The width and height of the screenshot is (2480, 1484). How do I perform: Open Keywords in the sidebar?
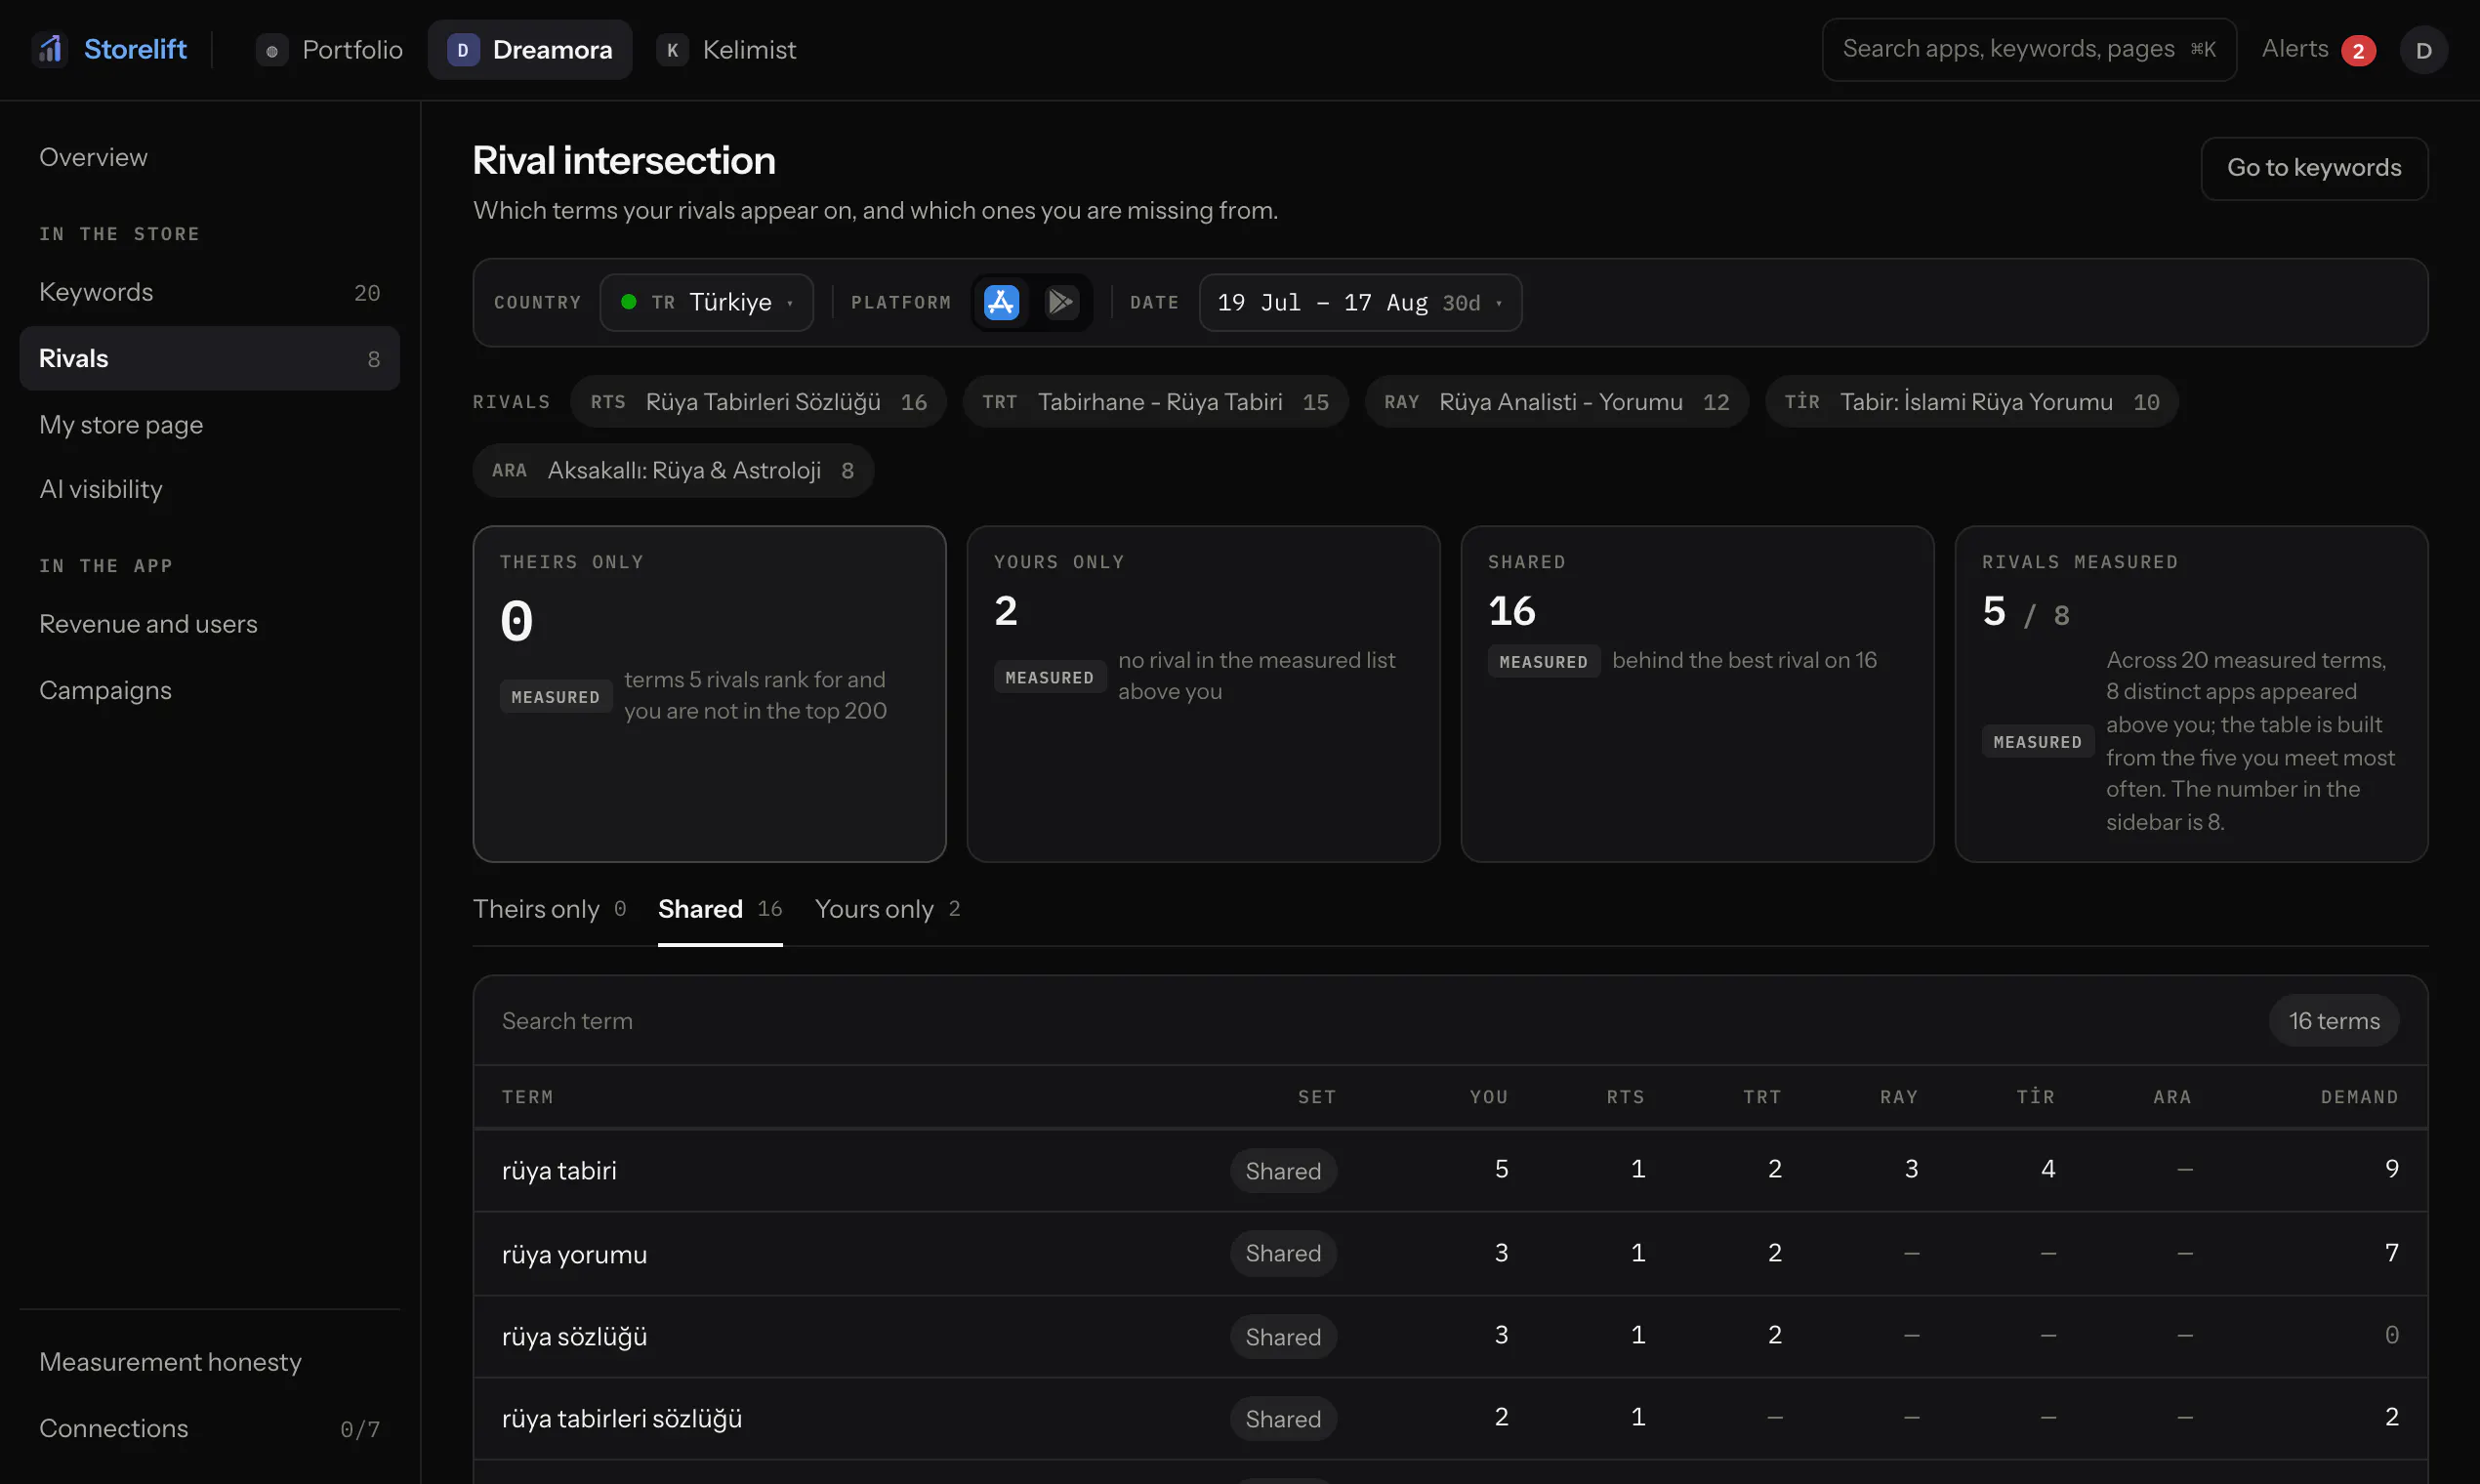pyautogui.click(x=209, y=292)
